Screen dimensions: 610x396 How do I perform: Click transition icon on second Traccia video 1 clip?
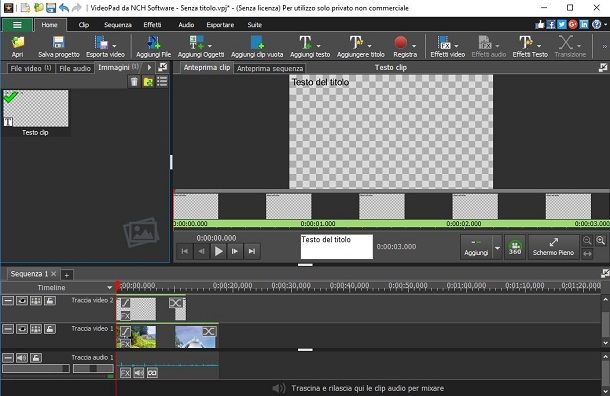coord(209,331)
